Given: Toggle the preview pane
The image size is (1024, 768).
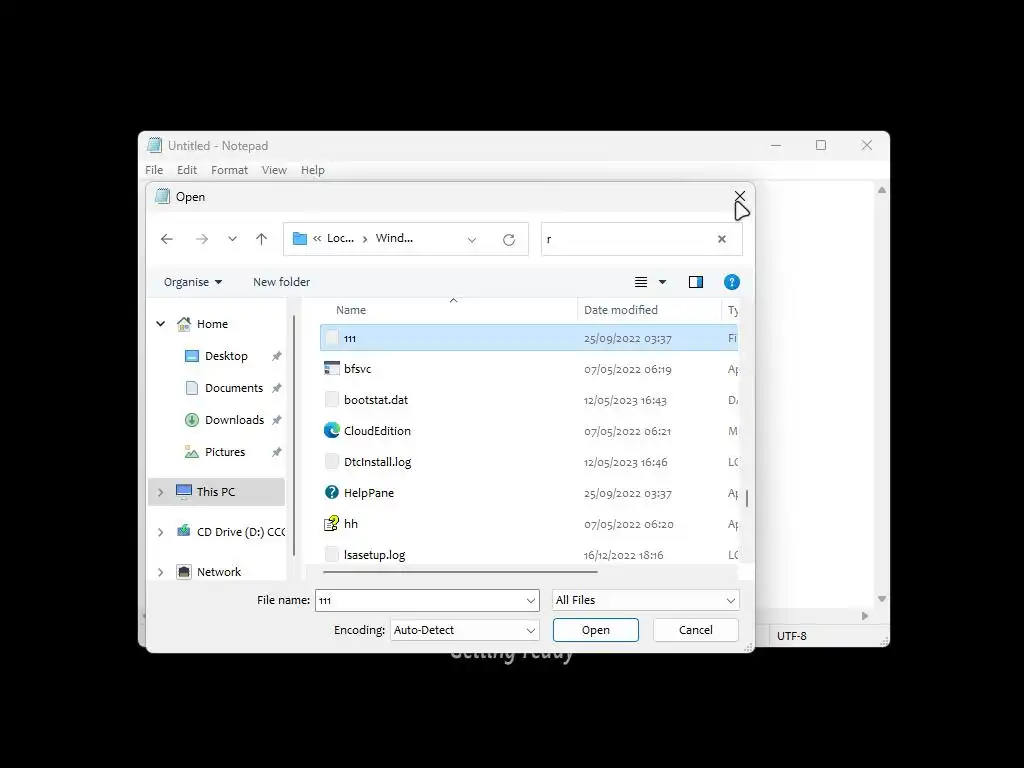Looking at the screenshot, I should [696, 282].
